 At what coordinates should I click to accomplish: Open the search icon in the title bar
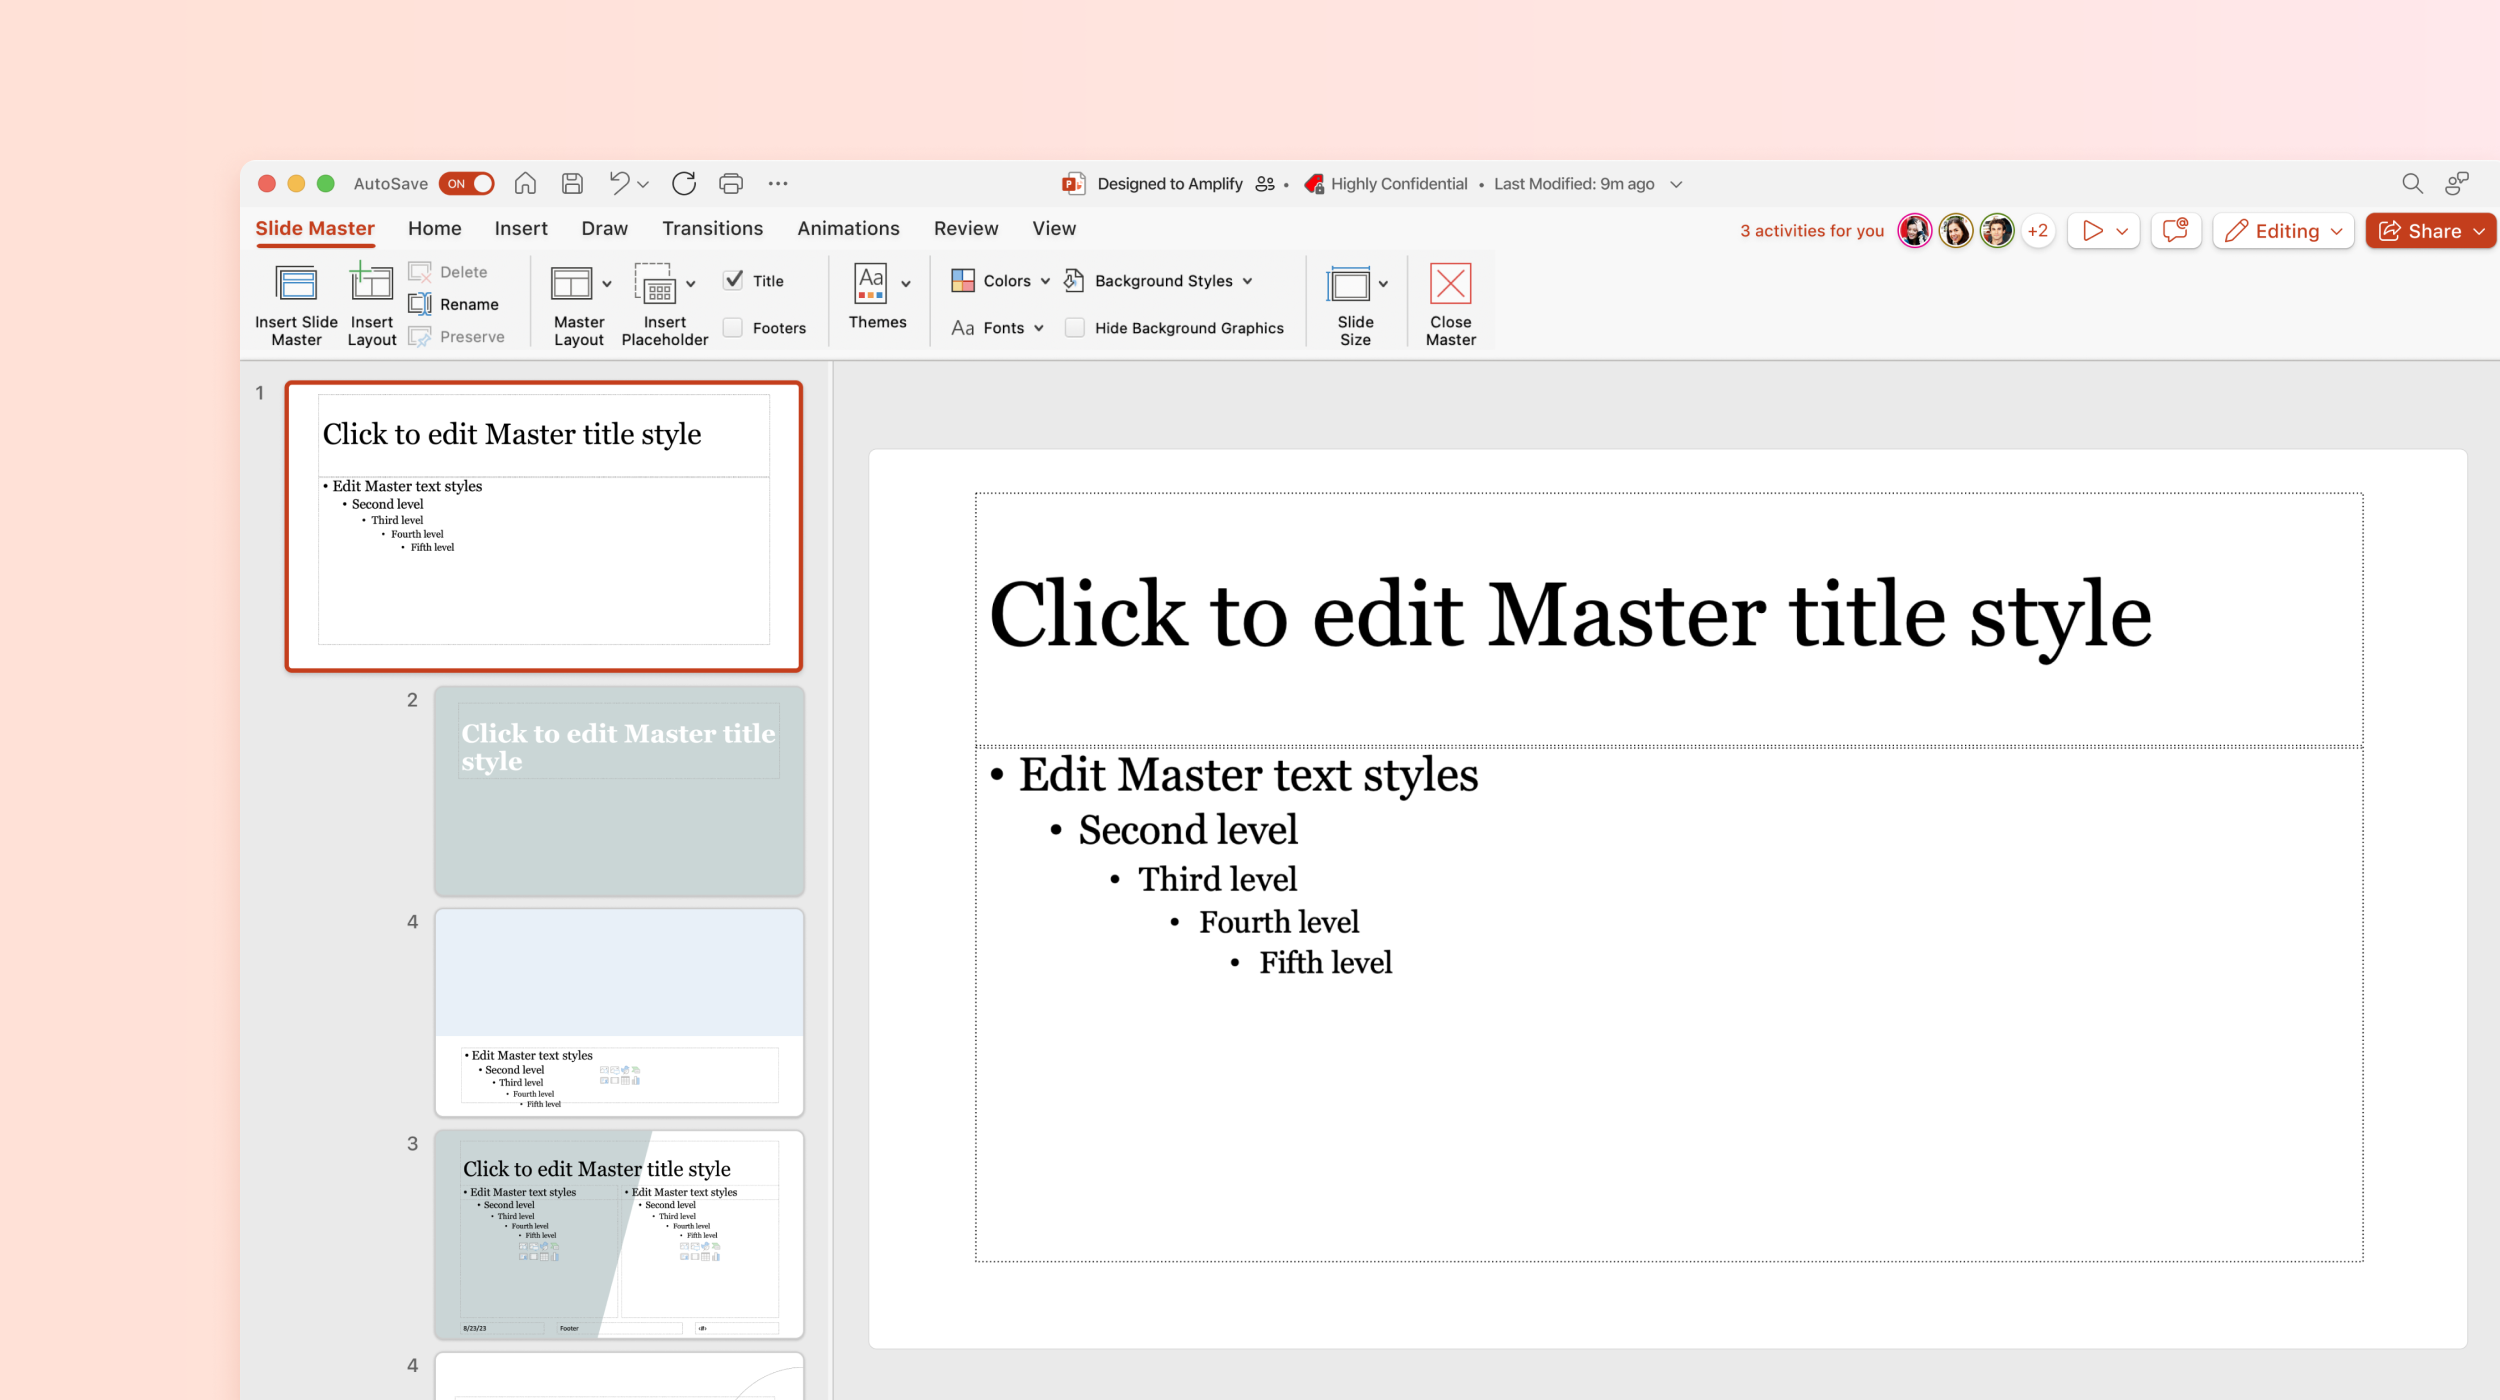point(2412,183)
